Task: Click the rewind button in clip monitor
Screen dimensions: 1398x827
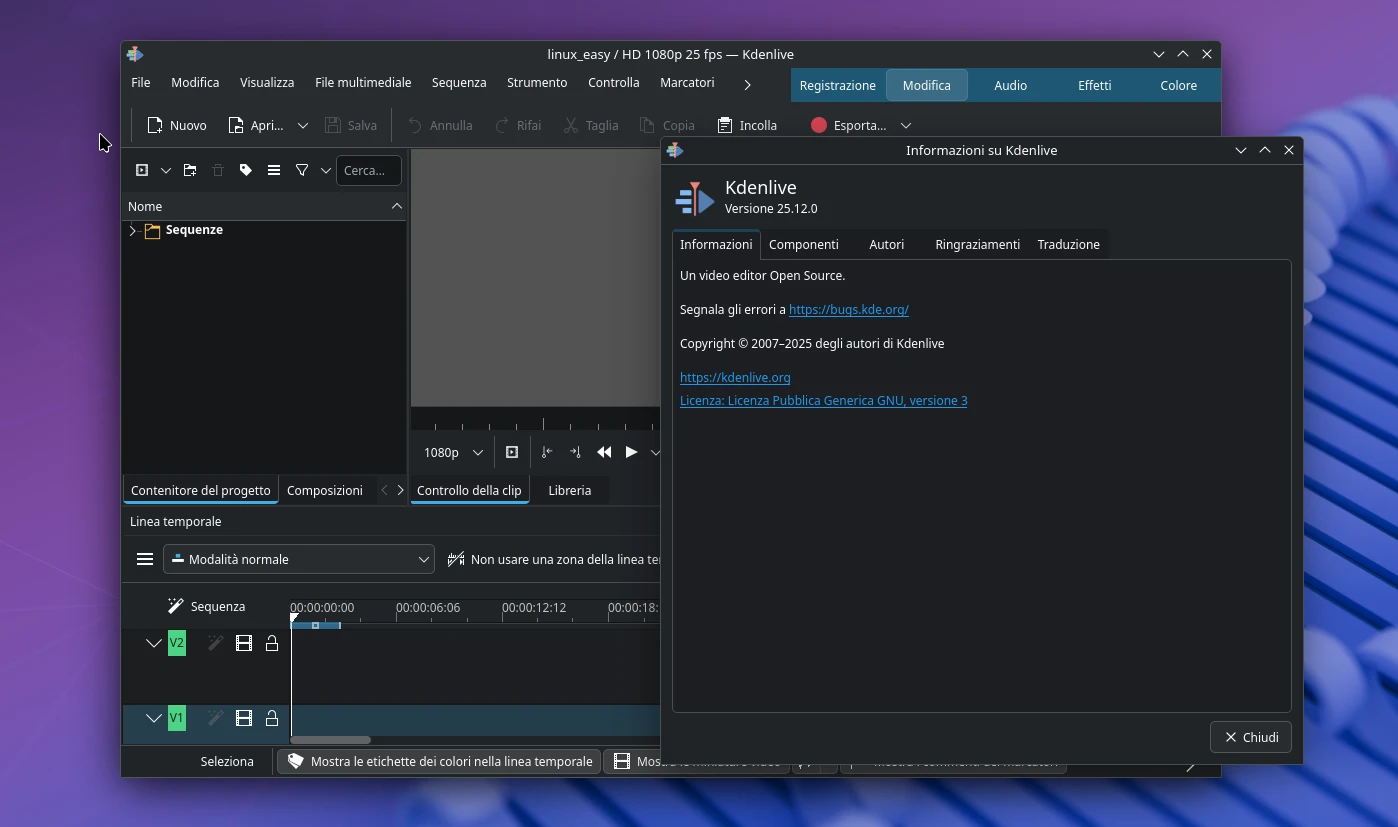Action: pos(604,452)
